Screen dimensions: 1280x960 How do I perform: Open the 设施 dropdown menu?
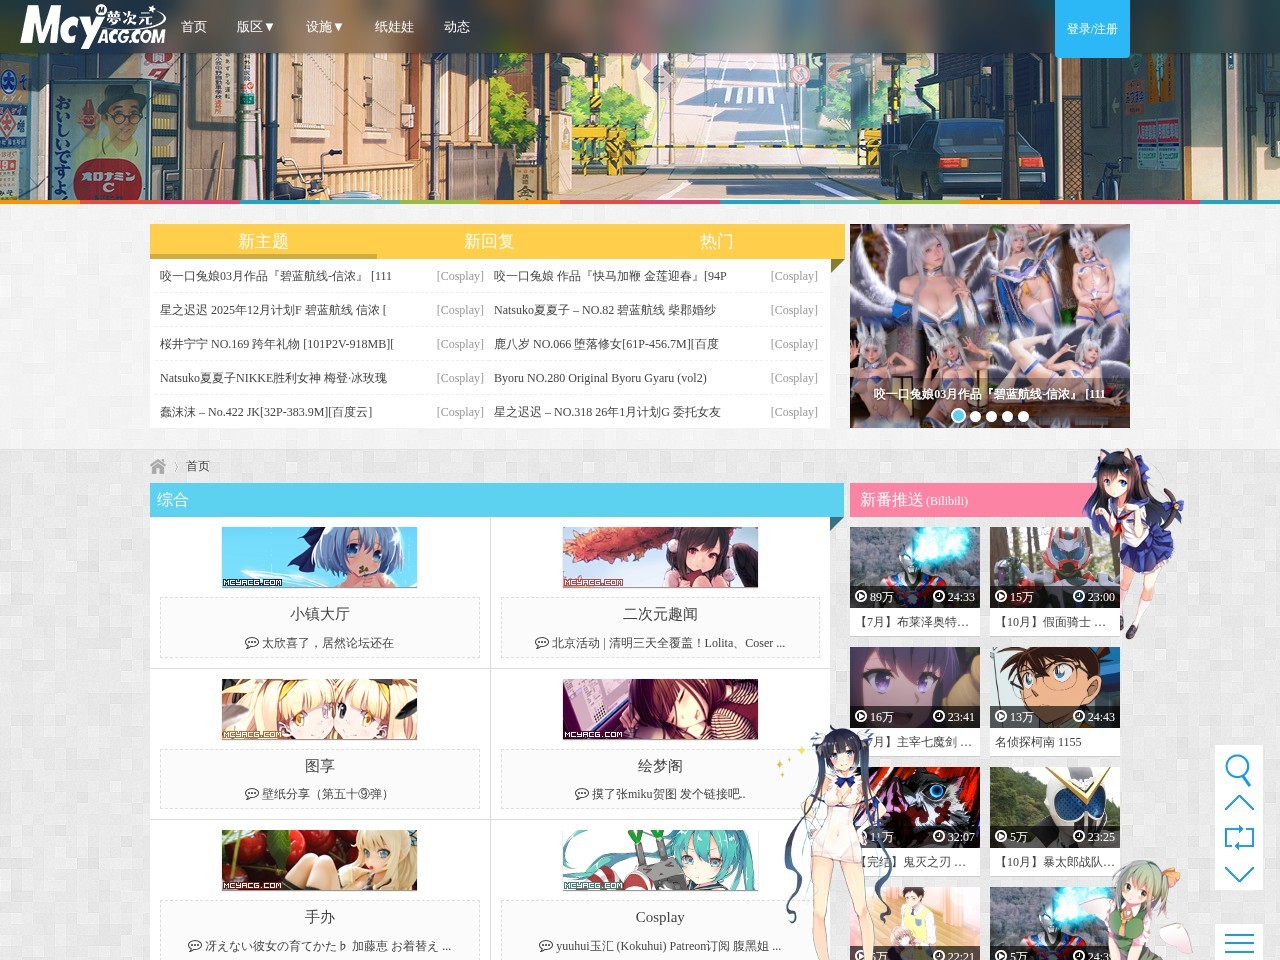pos(324,27)
